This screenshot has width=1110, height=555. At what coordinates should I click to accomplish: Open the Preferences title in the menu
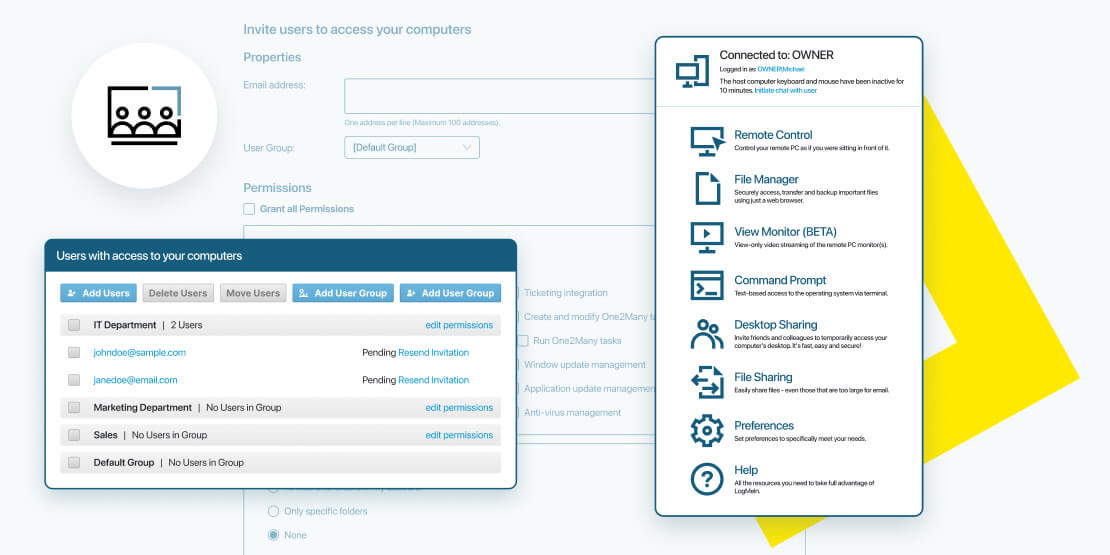coord(764,425)
